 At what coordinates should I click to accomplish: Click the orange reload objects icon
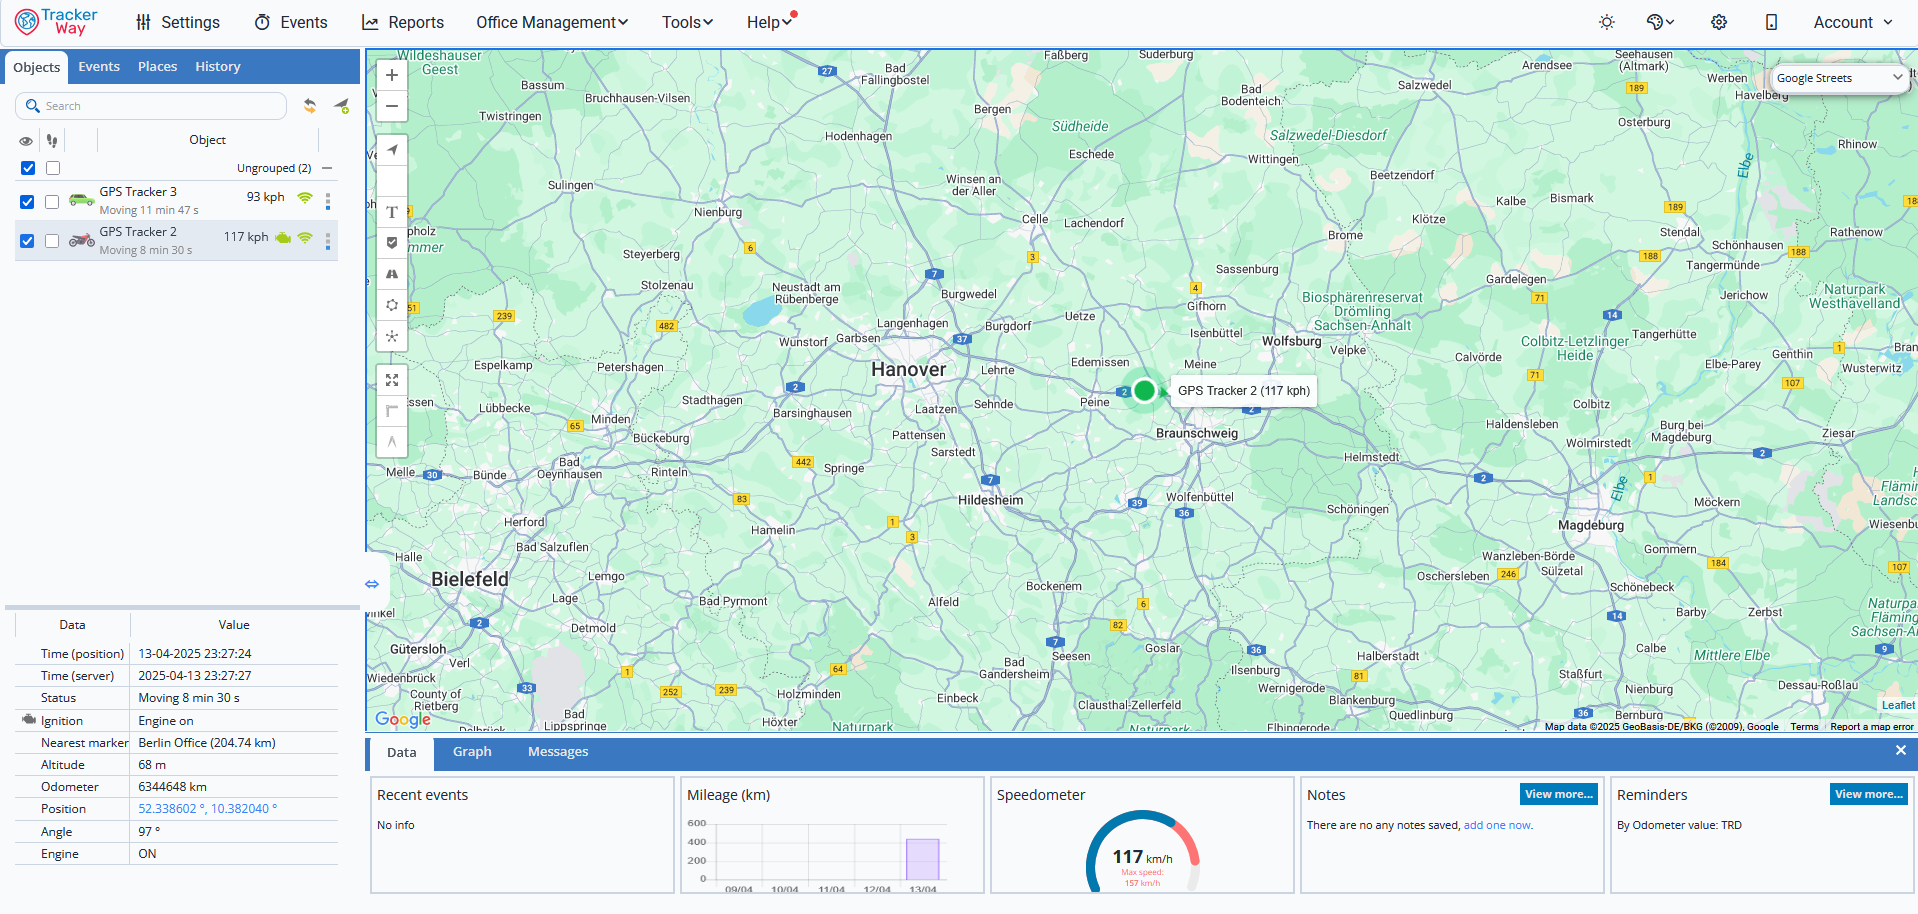click(310, 106)
